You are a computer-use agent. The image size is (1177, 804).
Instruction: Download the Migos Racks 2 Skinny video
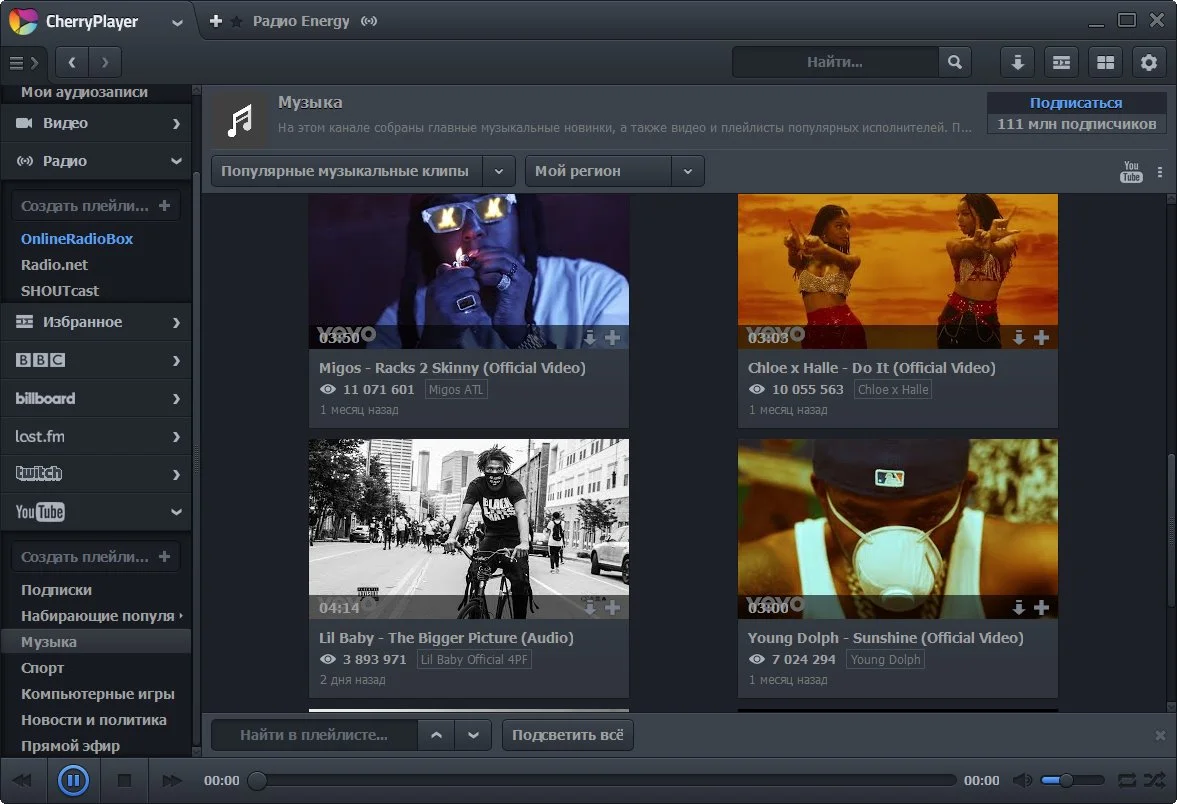[x=590, y=338]
